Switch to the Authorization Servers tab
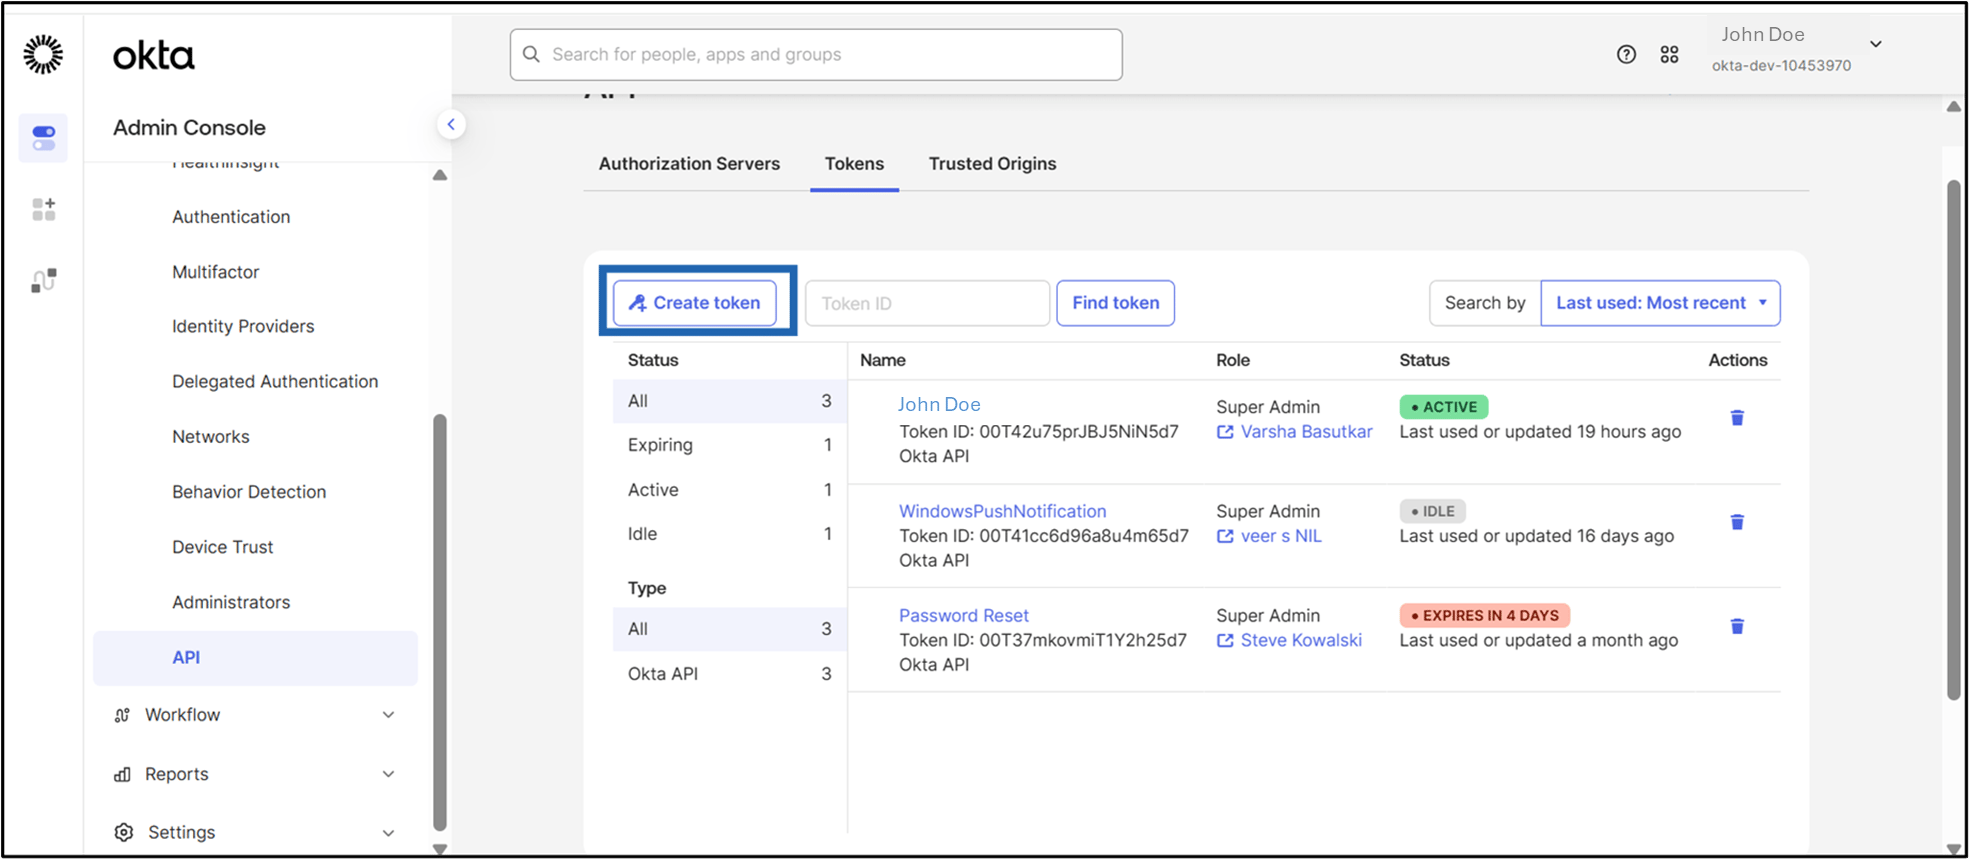 (689, 164)
